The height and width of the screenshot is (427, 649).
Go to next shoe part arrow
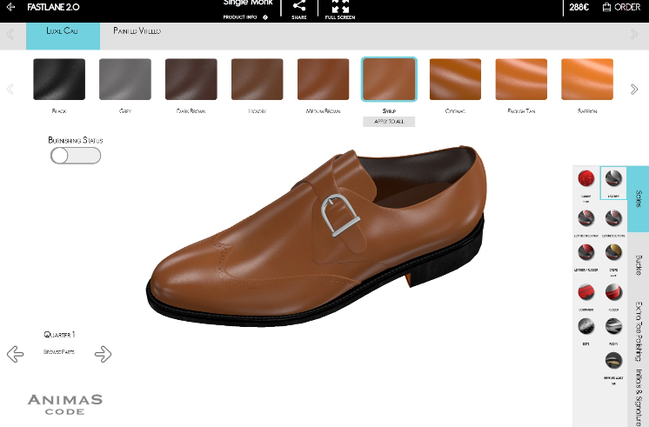pyautogui.click(x=103, y=353)
